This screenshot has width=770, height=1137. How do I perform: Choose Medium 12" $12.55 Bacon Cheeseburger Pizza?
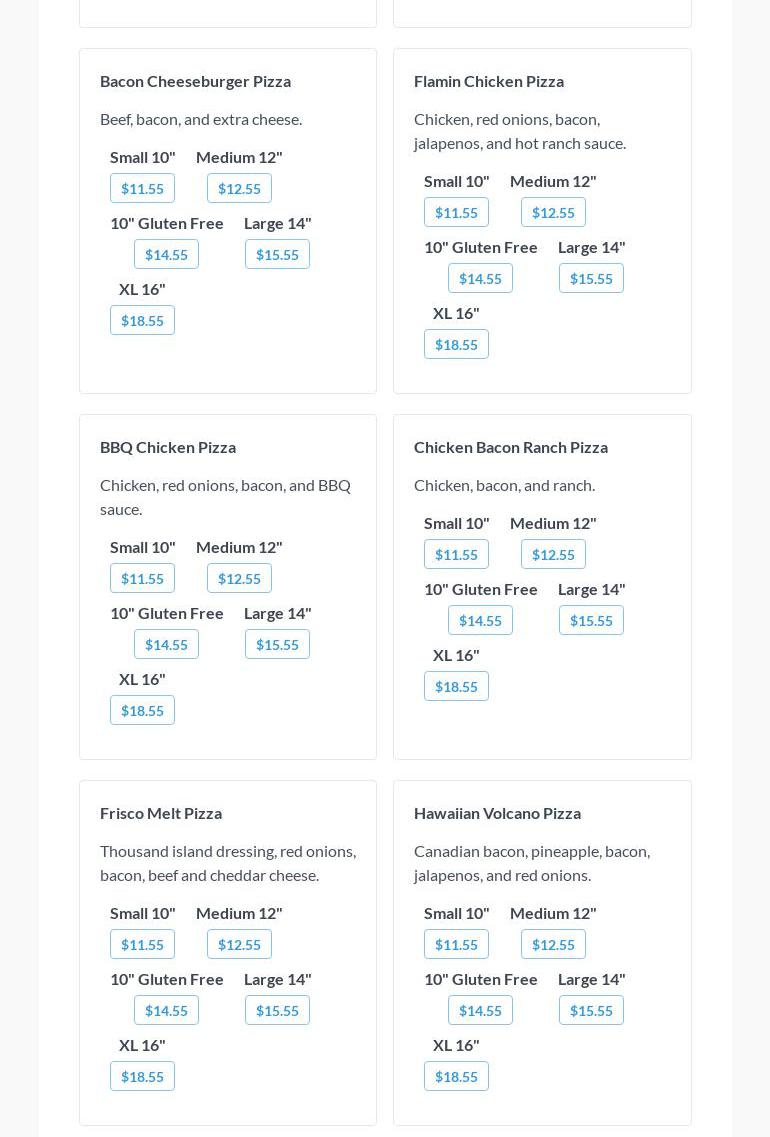[x=239, y=188]
